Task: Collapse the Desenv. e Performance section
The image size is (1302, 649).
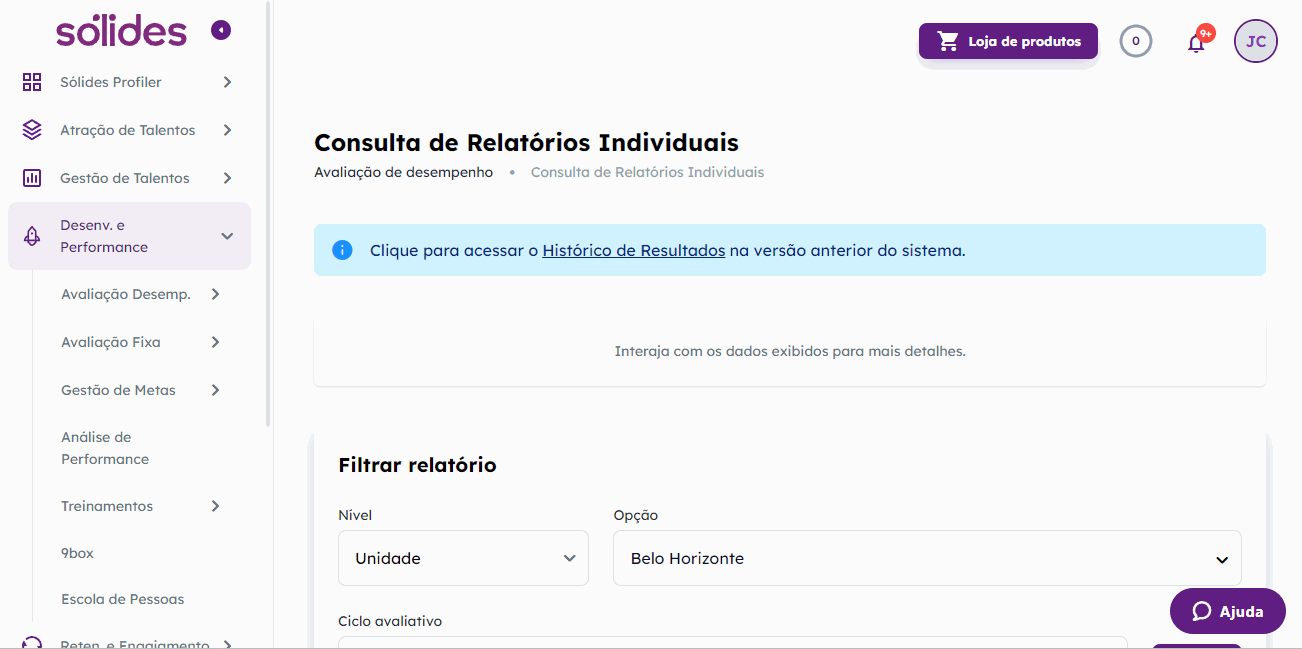Action: tap(227, 236)
